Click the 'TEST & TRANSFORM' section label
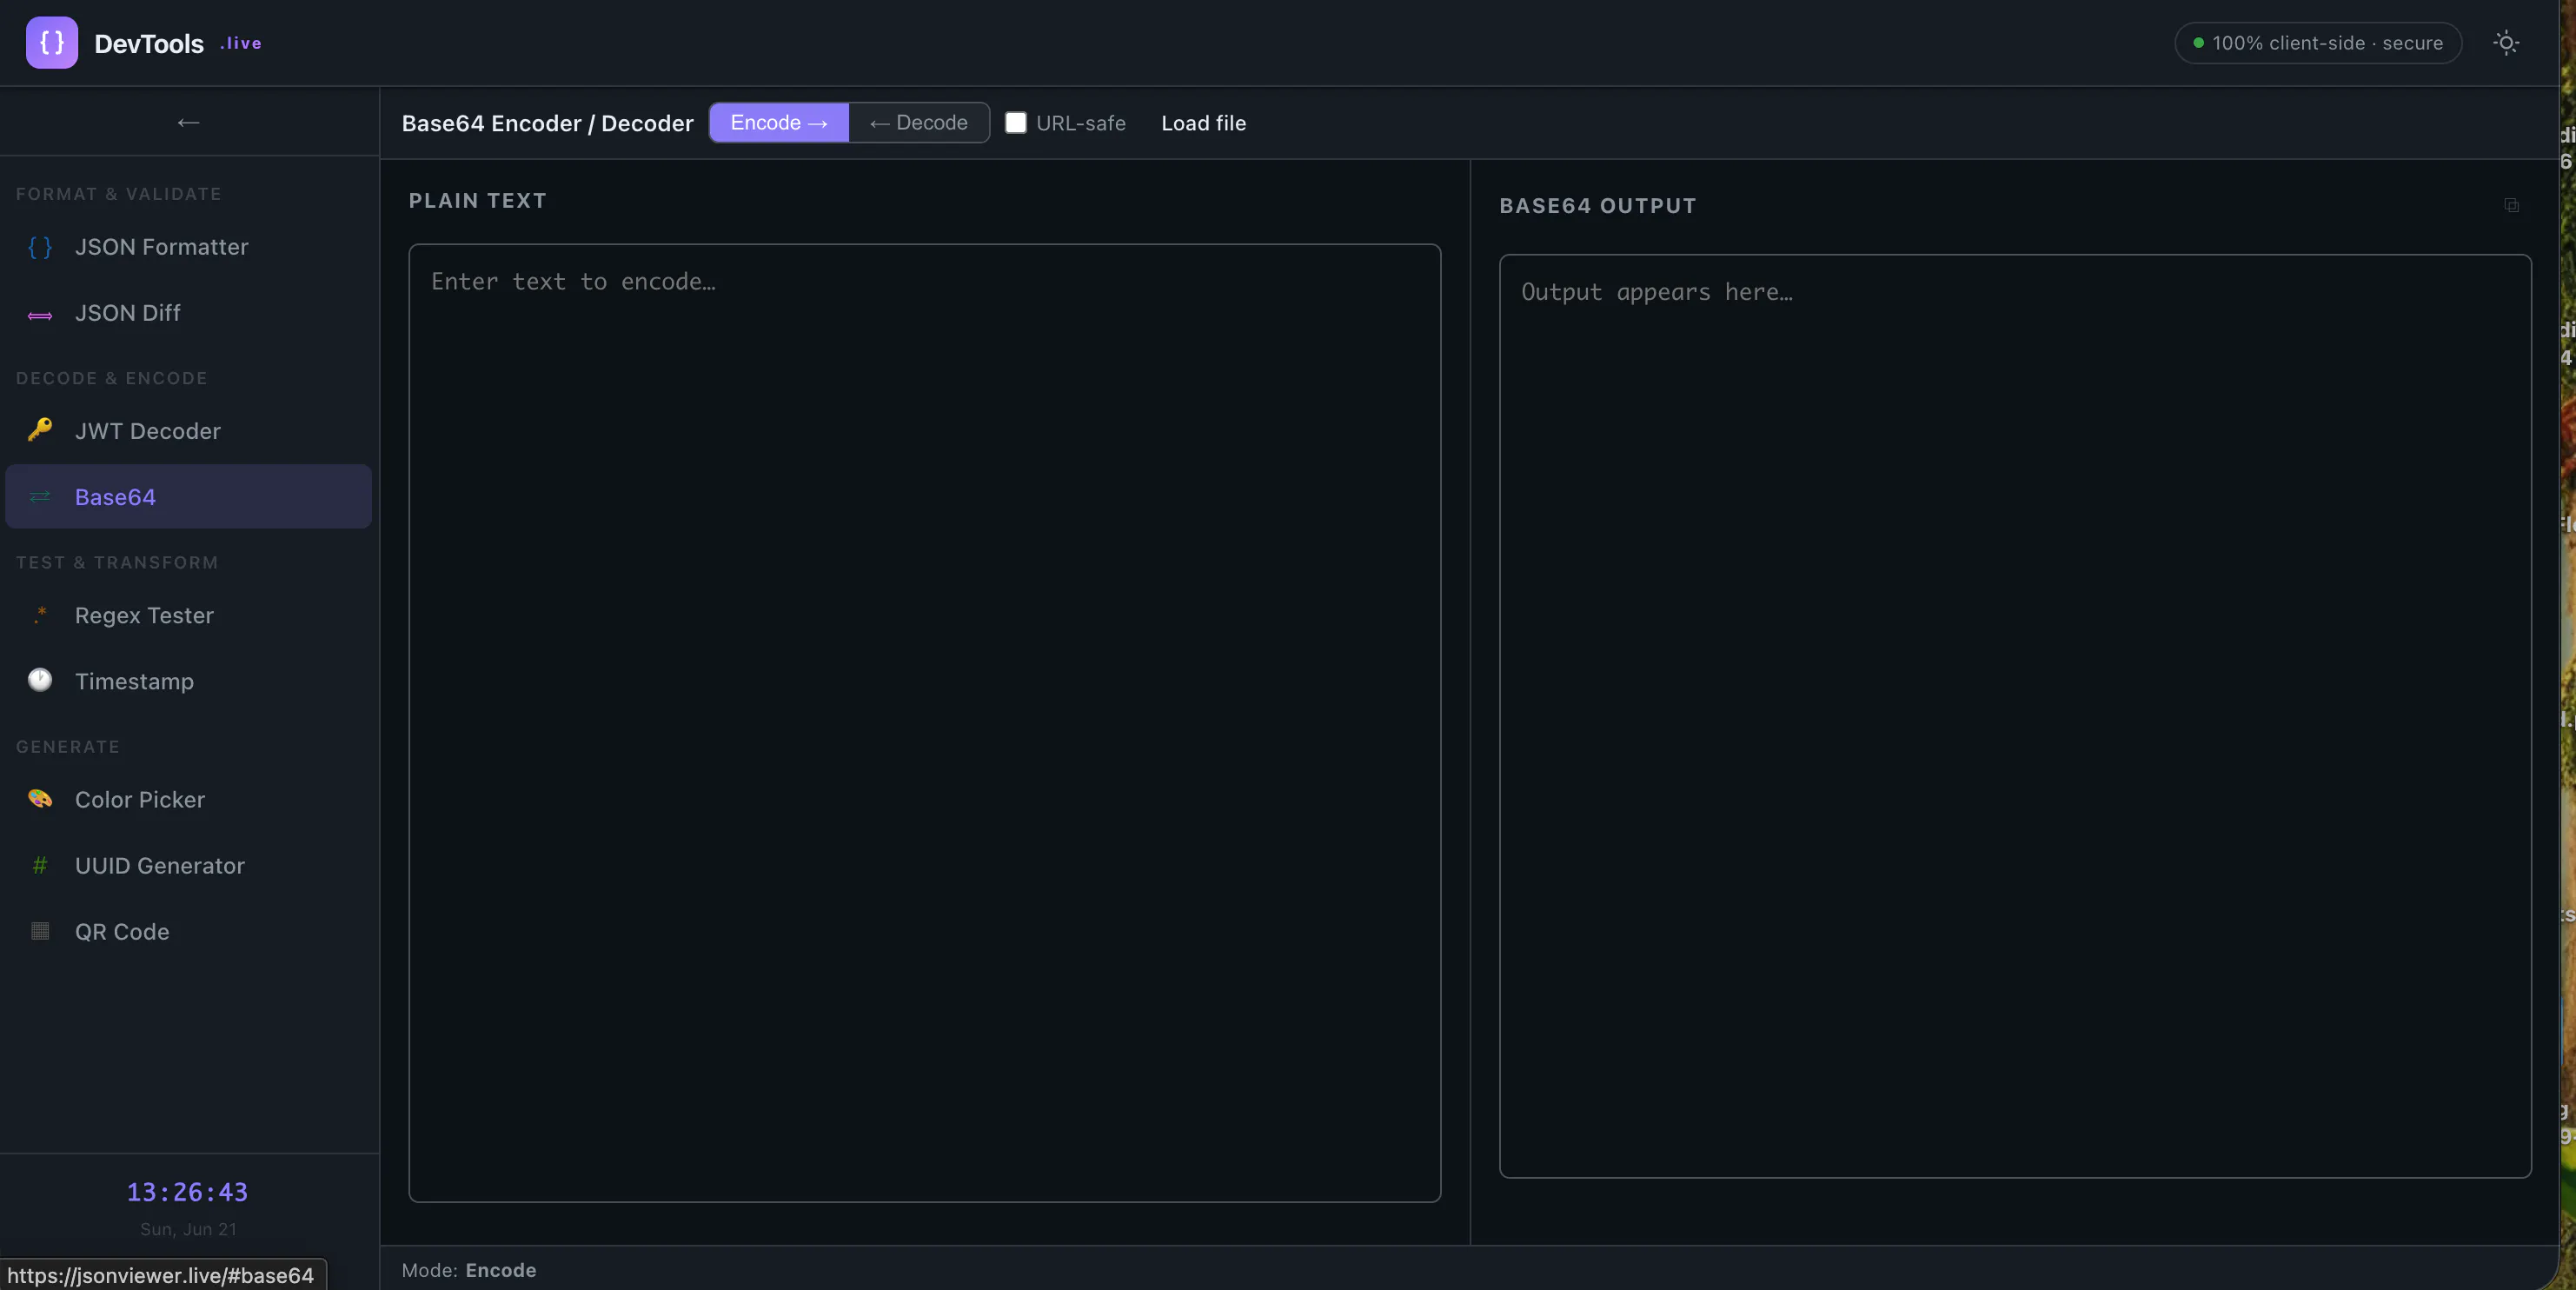Viewport: 2576px width, 1290px height. 117,562
